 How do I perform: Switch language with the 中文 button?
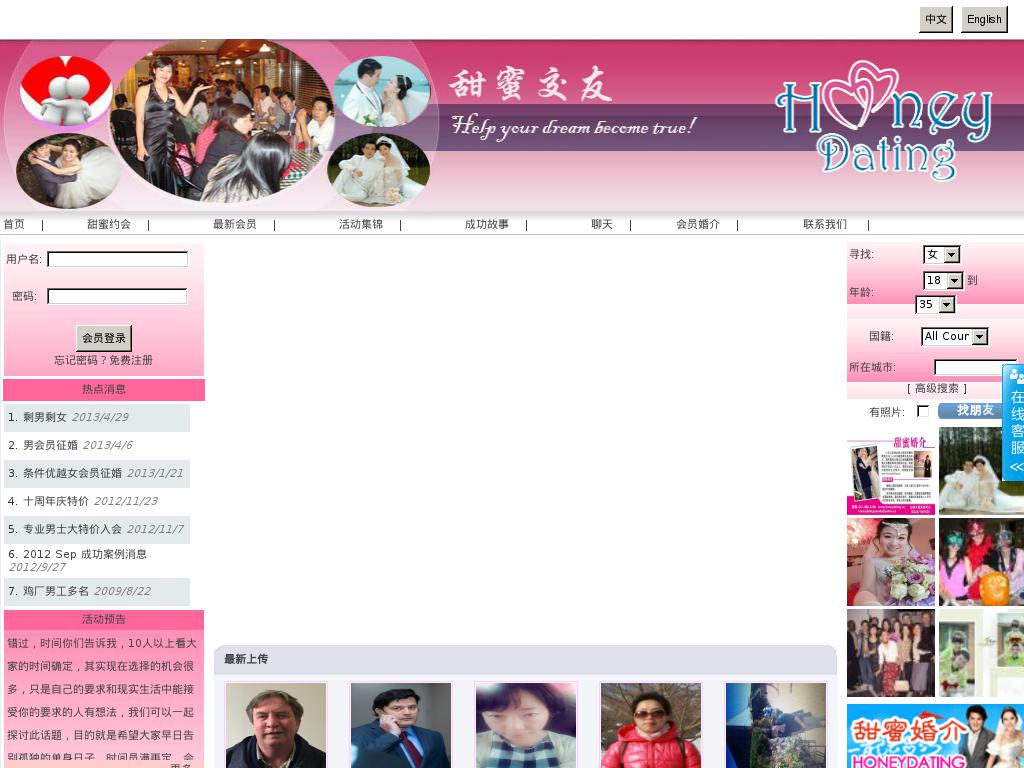point(935,20)
